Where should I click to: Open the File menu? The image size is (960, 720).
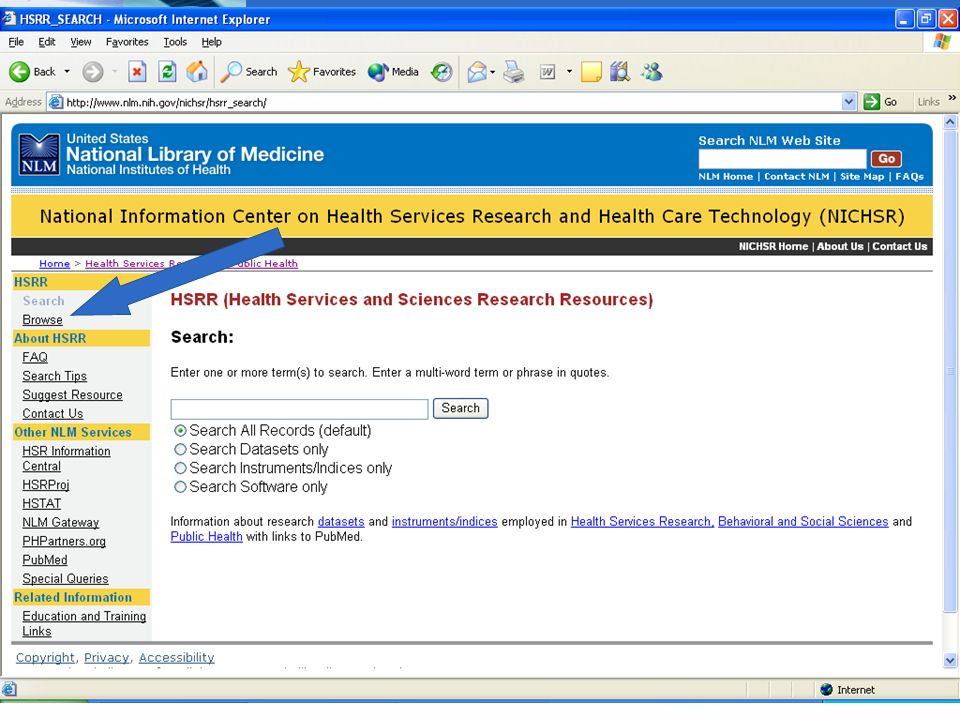(x=16, y=42)
